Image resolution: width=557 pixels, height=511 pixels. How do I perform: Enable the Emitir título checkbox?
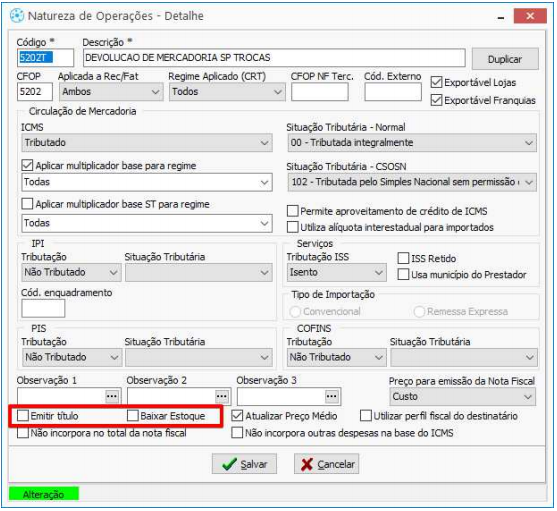[23, 415]
